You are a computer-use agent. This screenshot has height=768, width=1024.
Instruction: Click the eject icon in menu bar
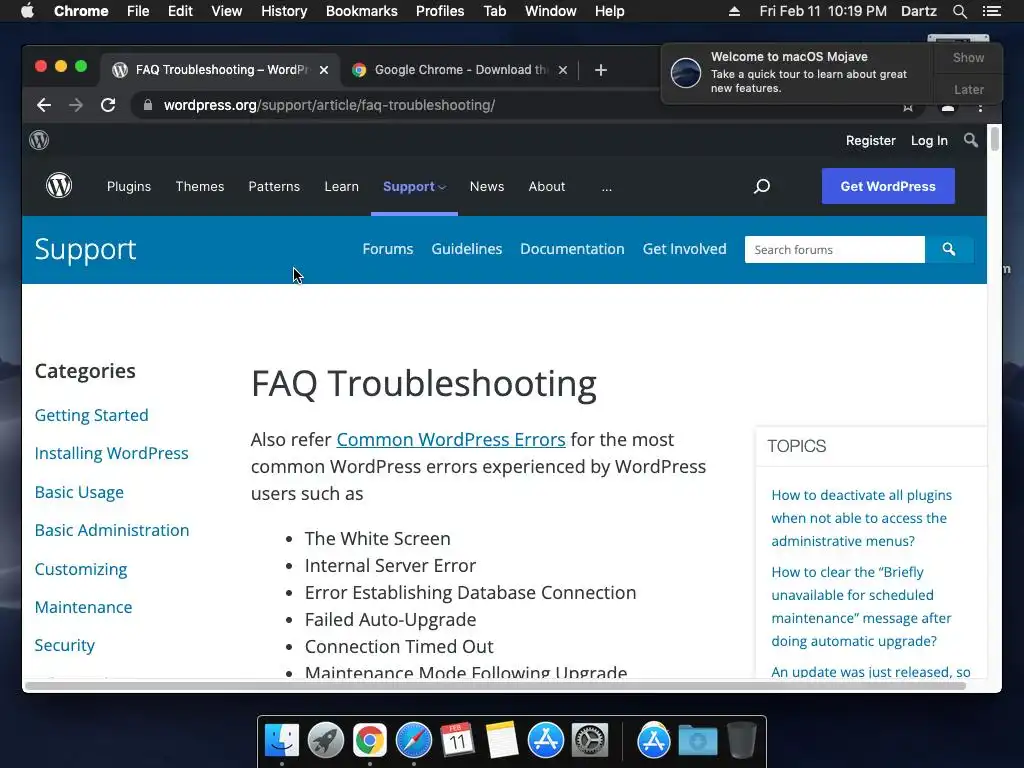[734, 11]
